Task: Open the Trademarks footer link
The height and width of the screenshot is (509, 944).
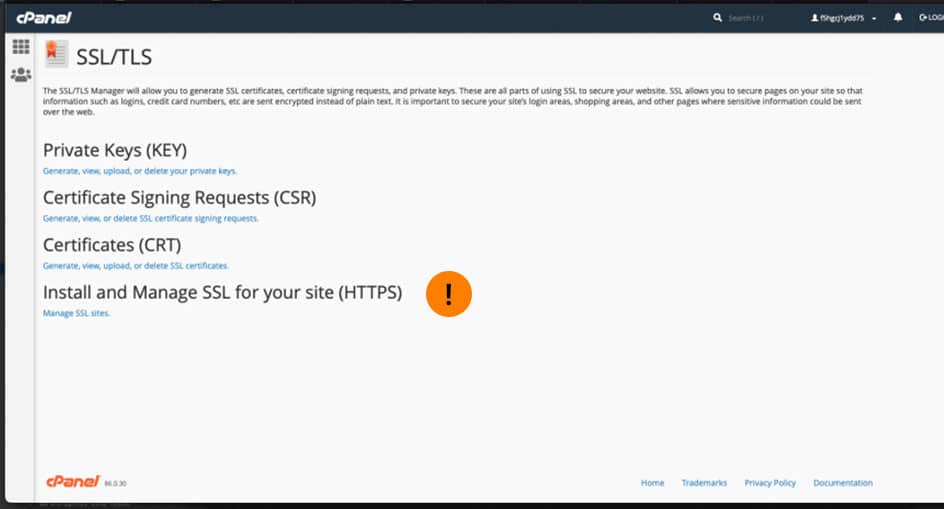Action: [704, 483]
